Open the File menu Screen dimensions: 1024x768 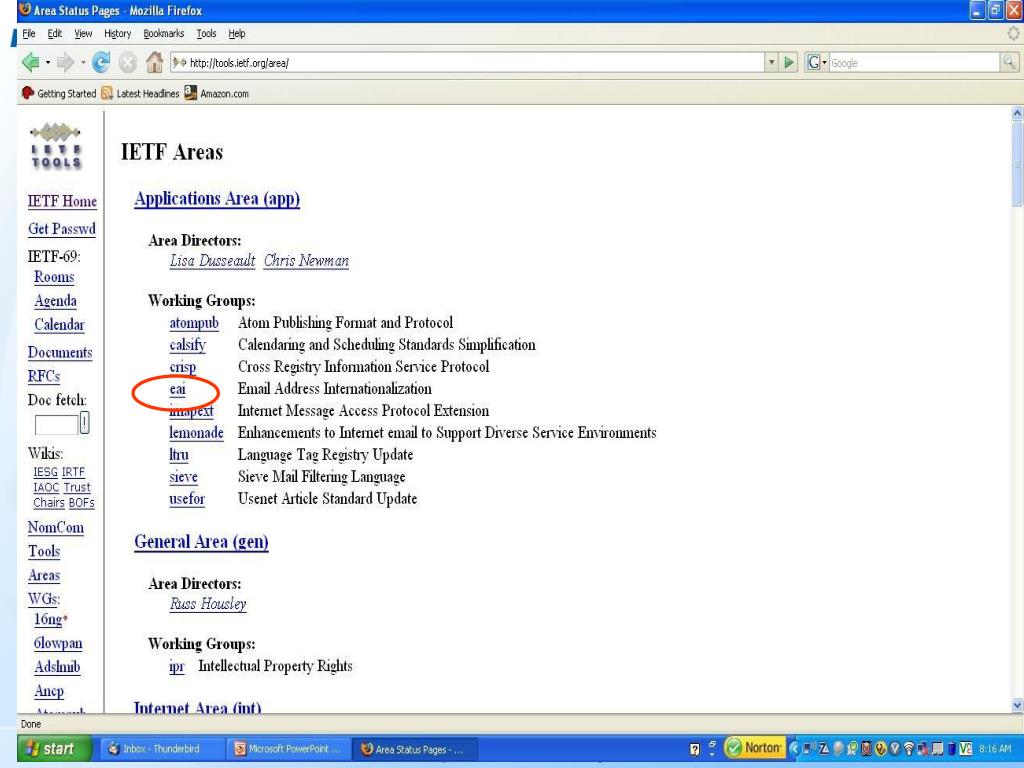point(29,33)
